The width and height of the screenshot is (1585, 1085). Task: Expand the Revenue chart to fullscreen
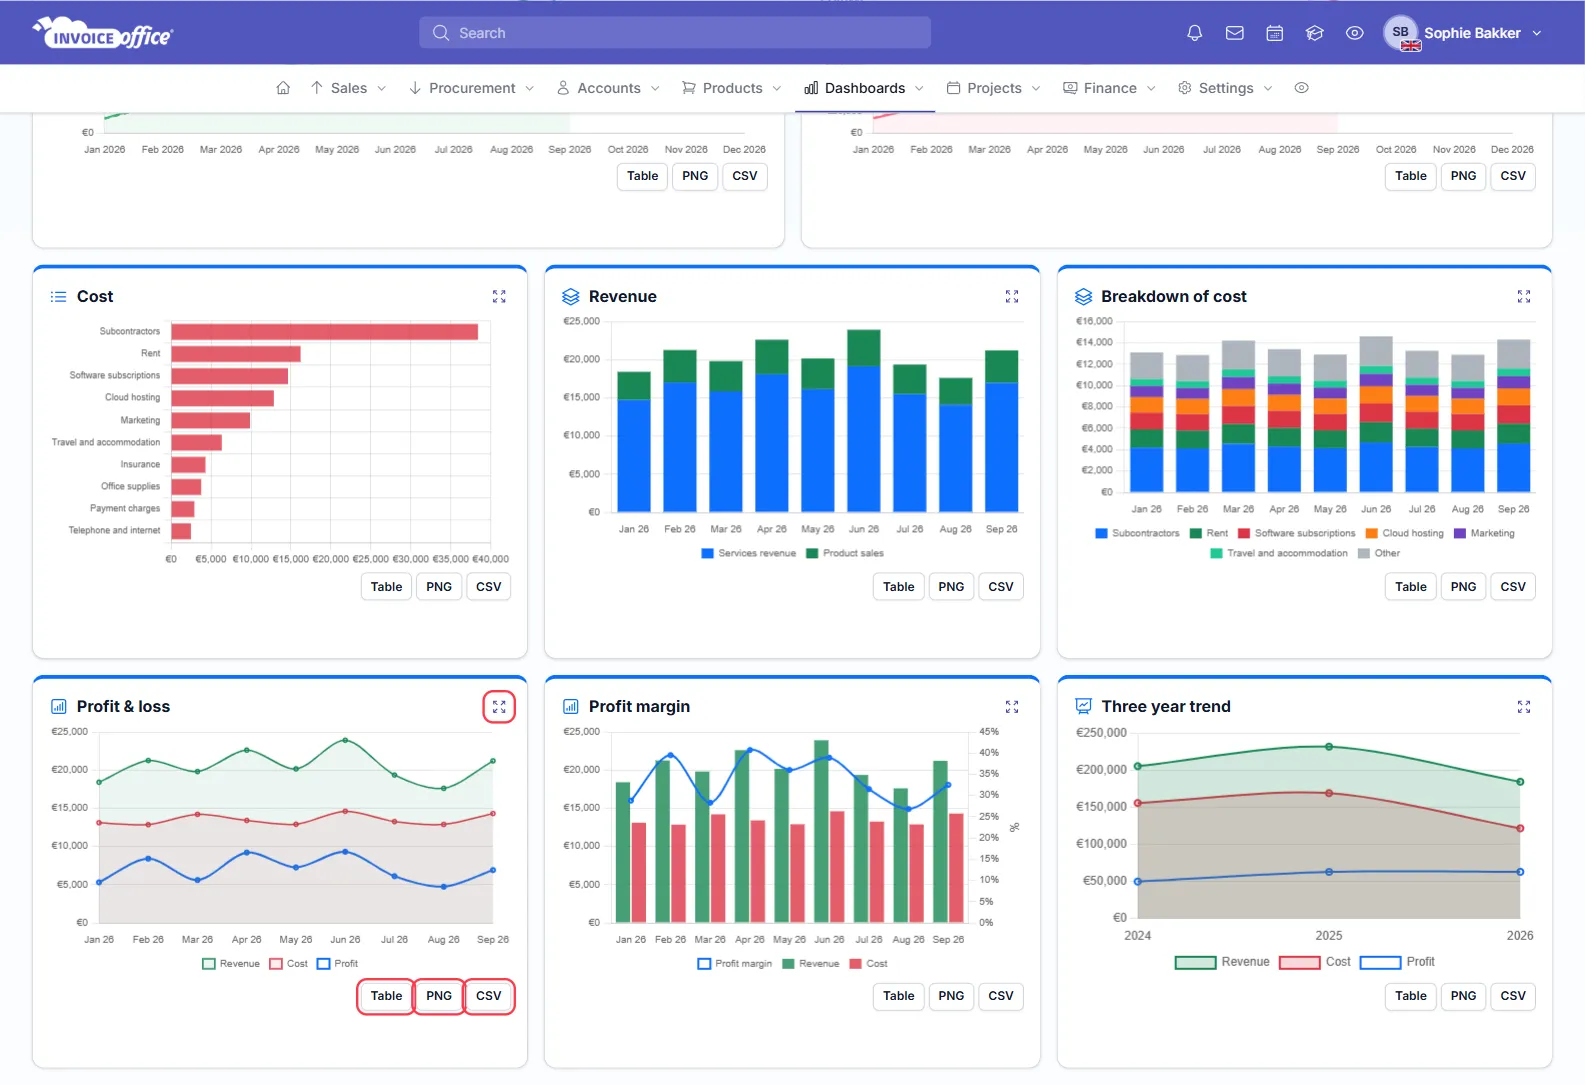[x=1012, y=297]
